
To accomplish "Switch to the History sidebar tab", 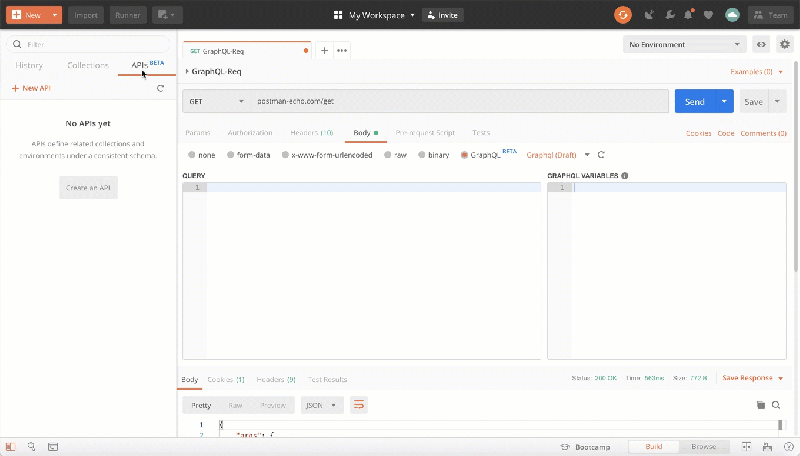I will click(29, 65).
